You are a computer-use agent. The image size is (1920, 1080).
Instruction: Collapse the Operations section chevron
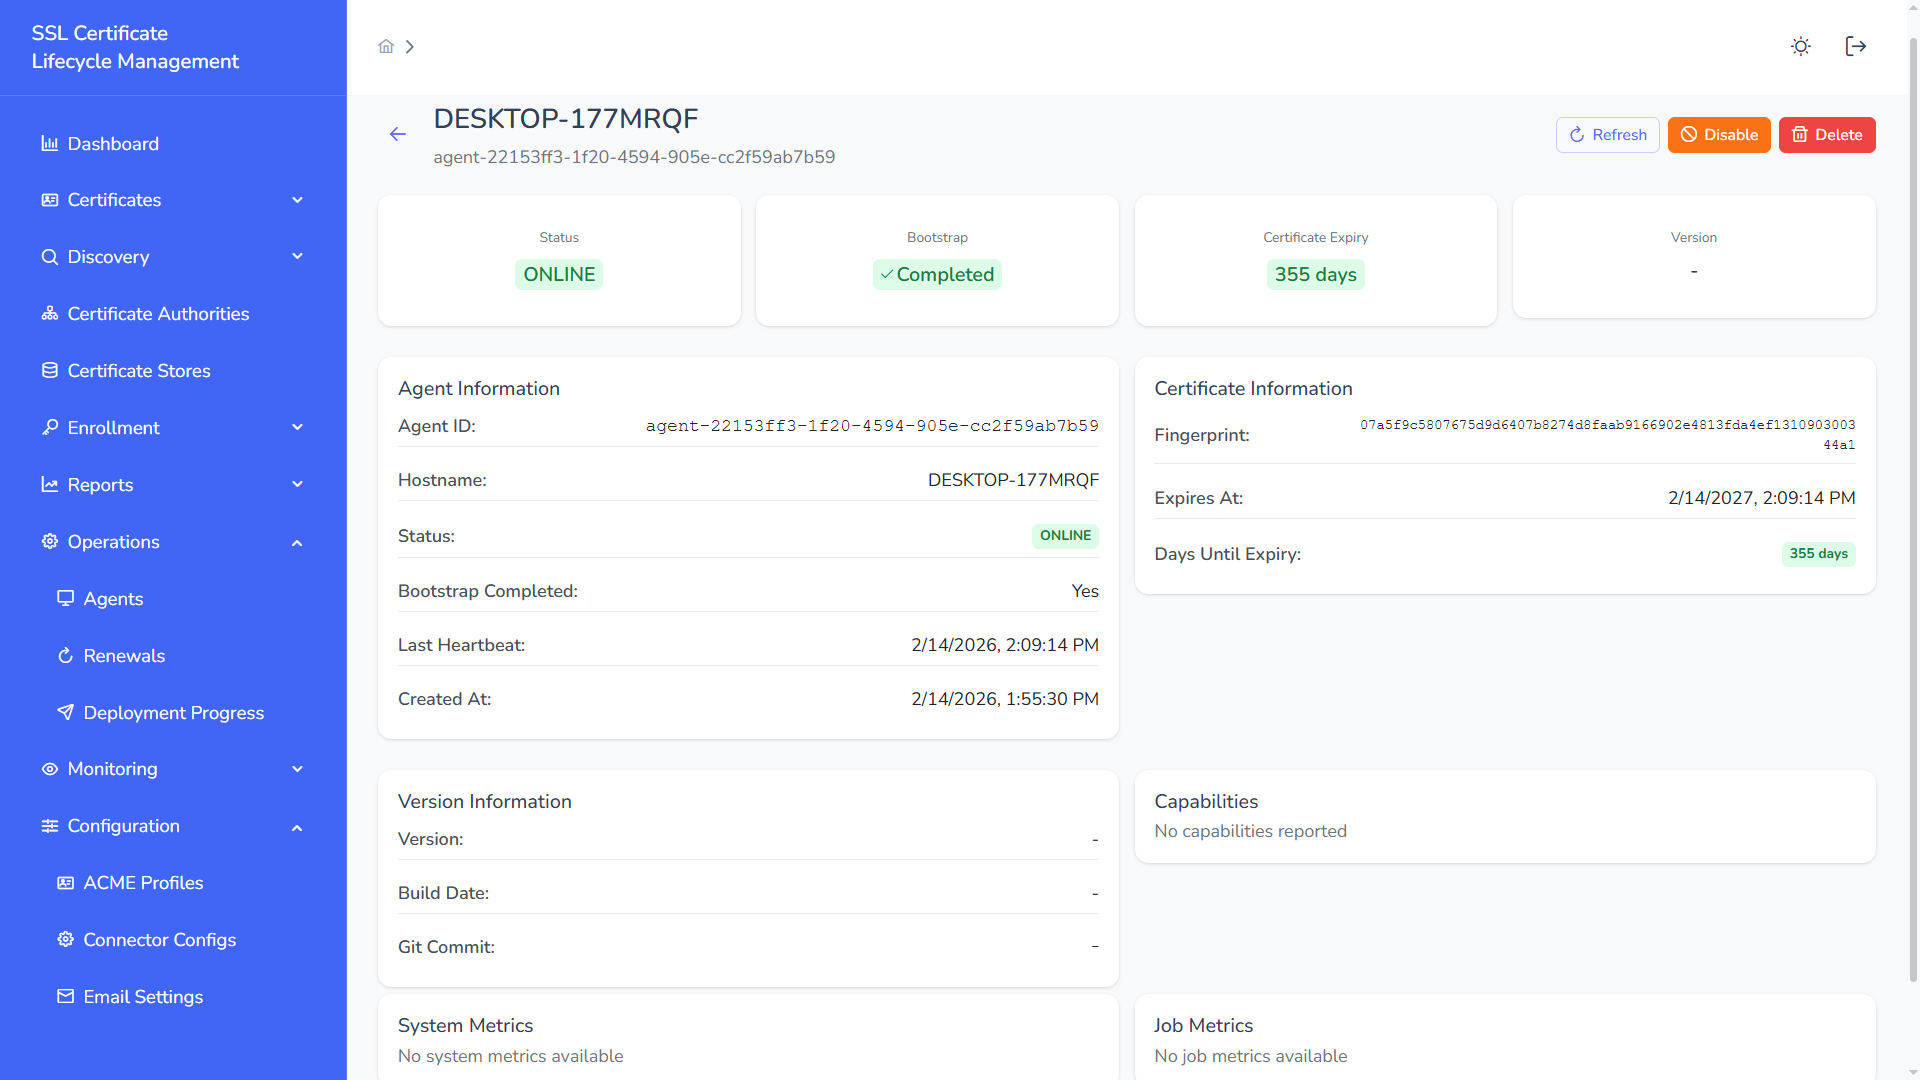click(x=297, y=542)
